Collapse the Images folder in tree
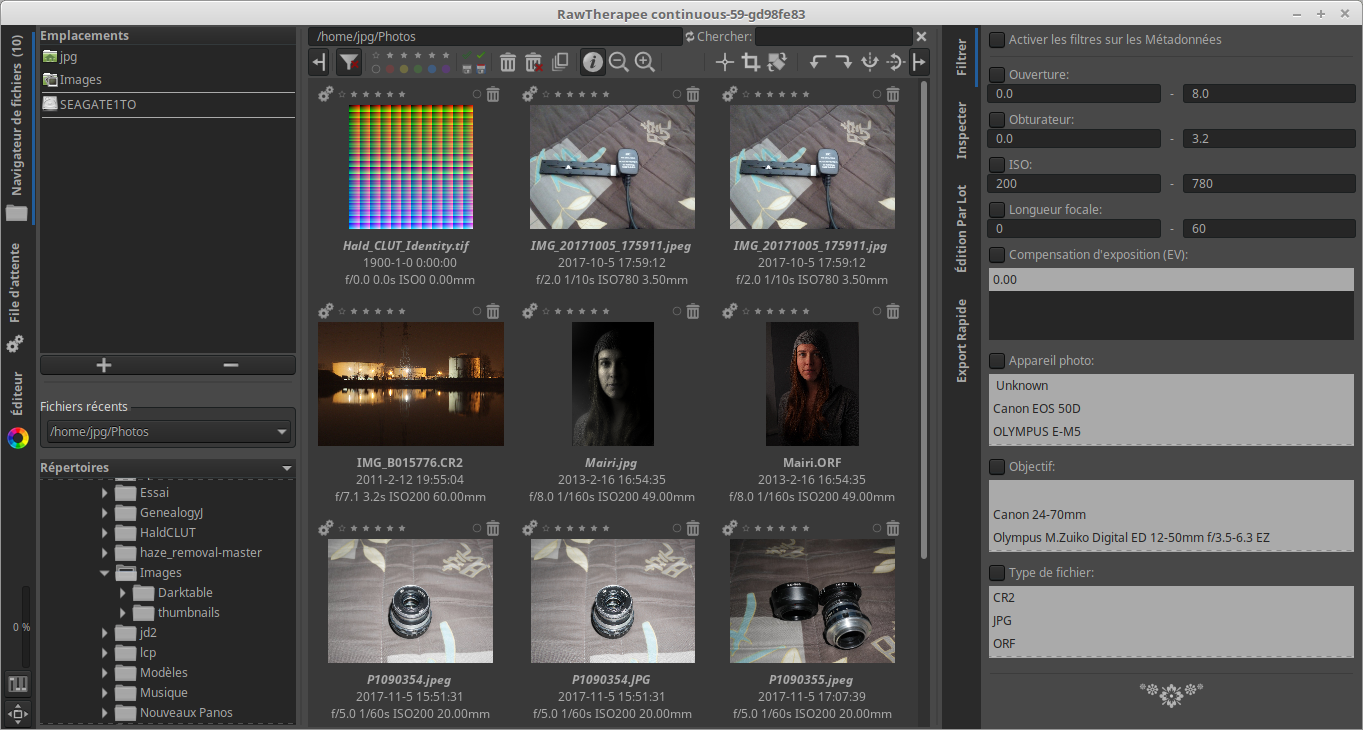Viewport: 1363px width, 730px height. point(104,573)
